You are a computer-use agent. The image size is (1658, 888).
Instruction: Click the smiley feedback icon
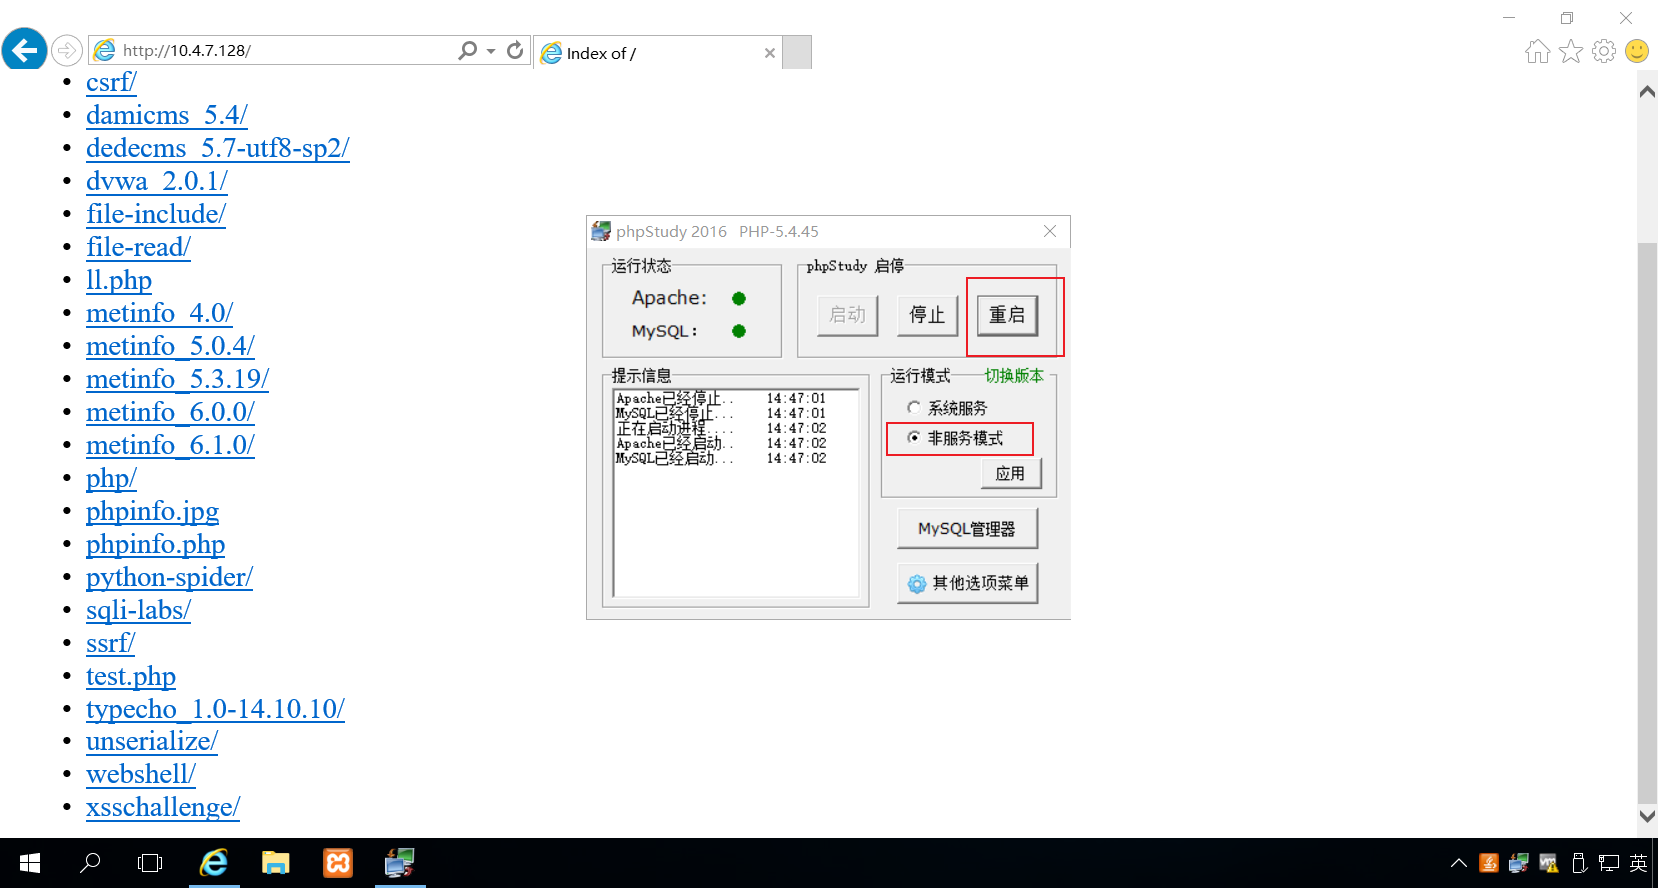pos(1637,51)
